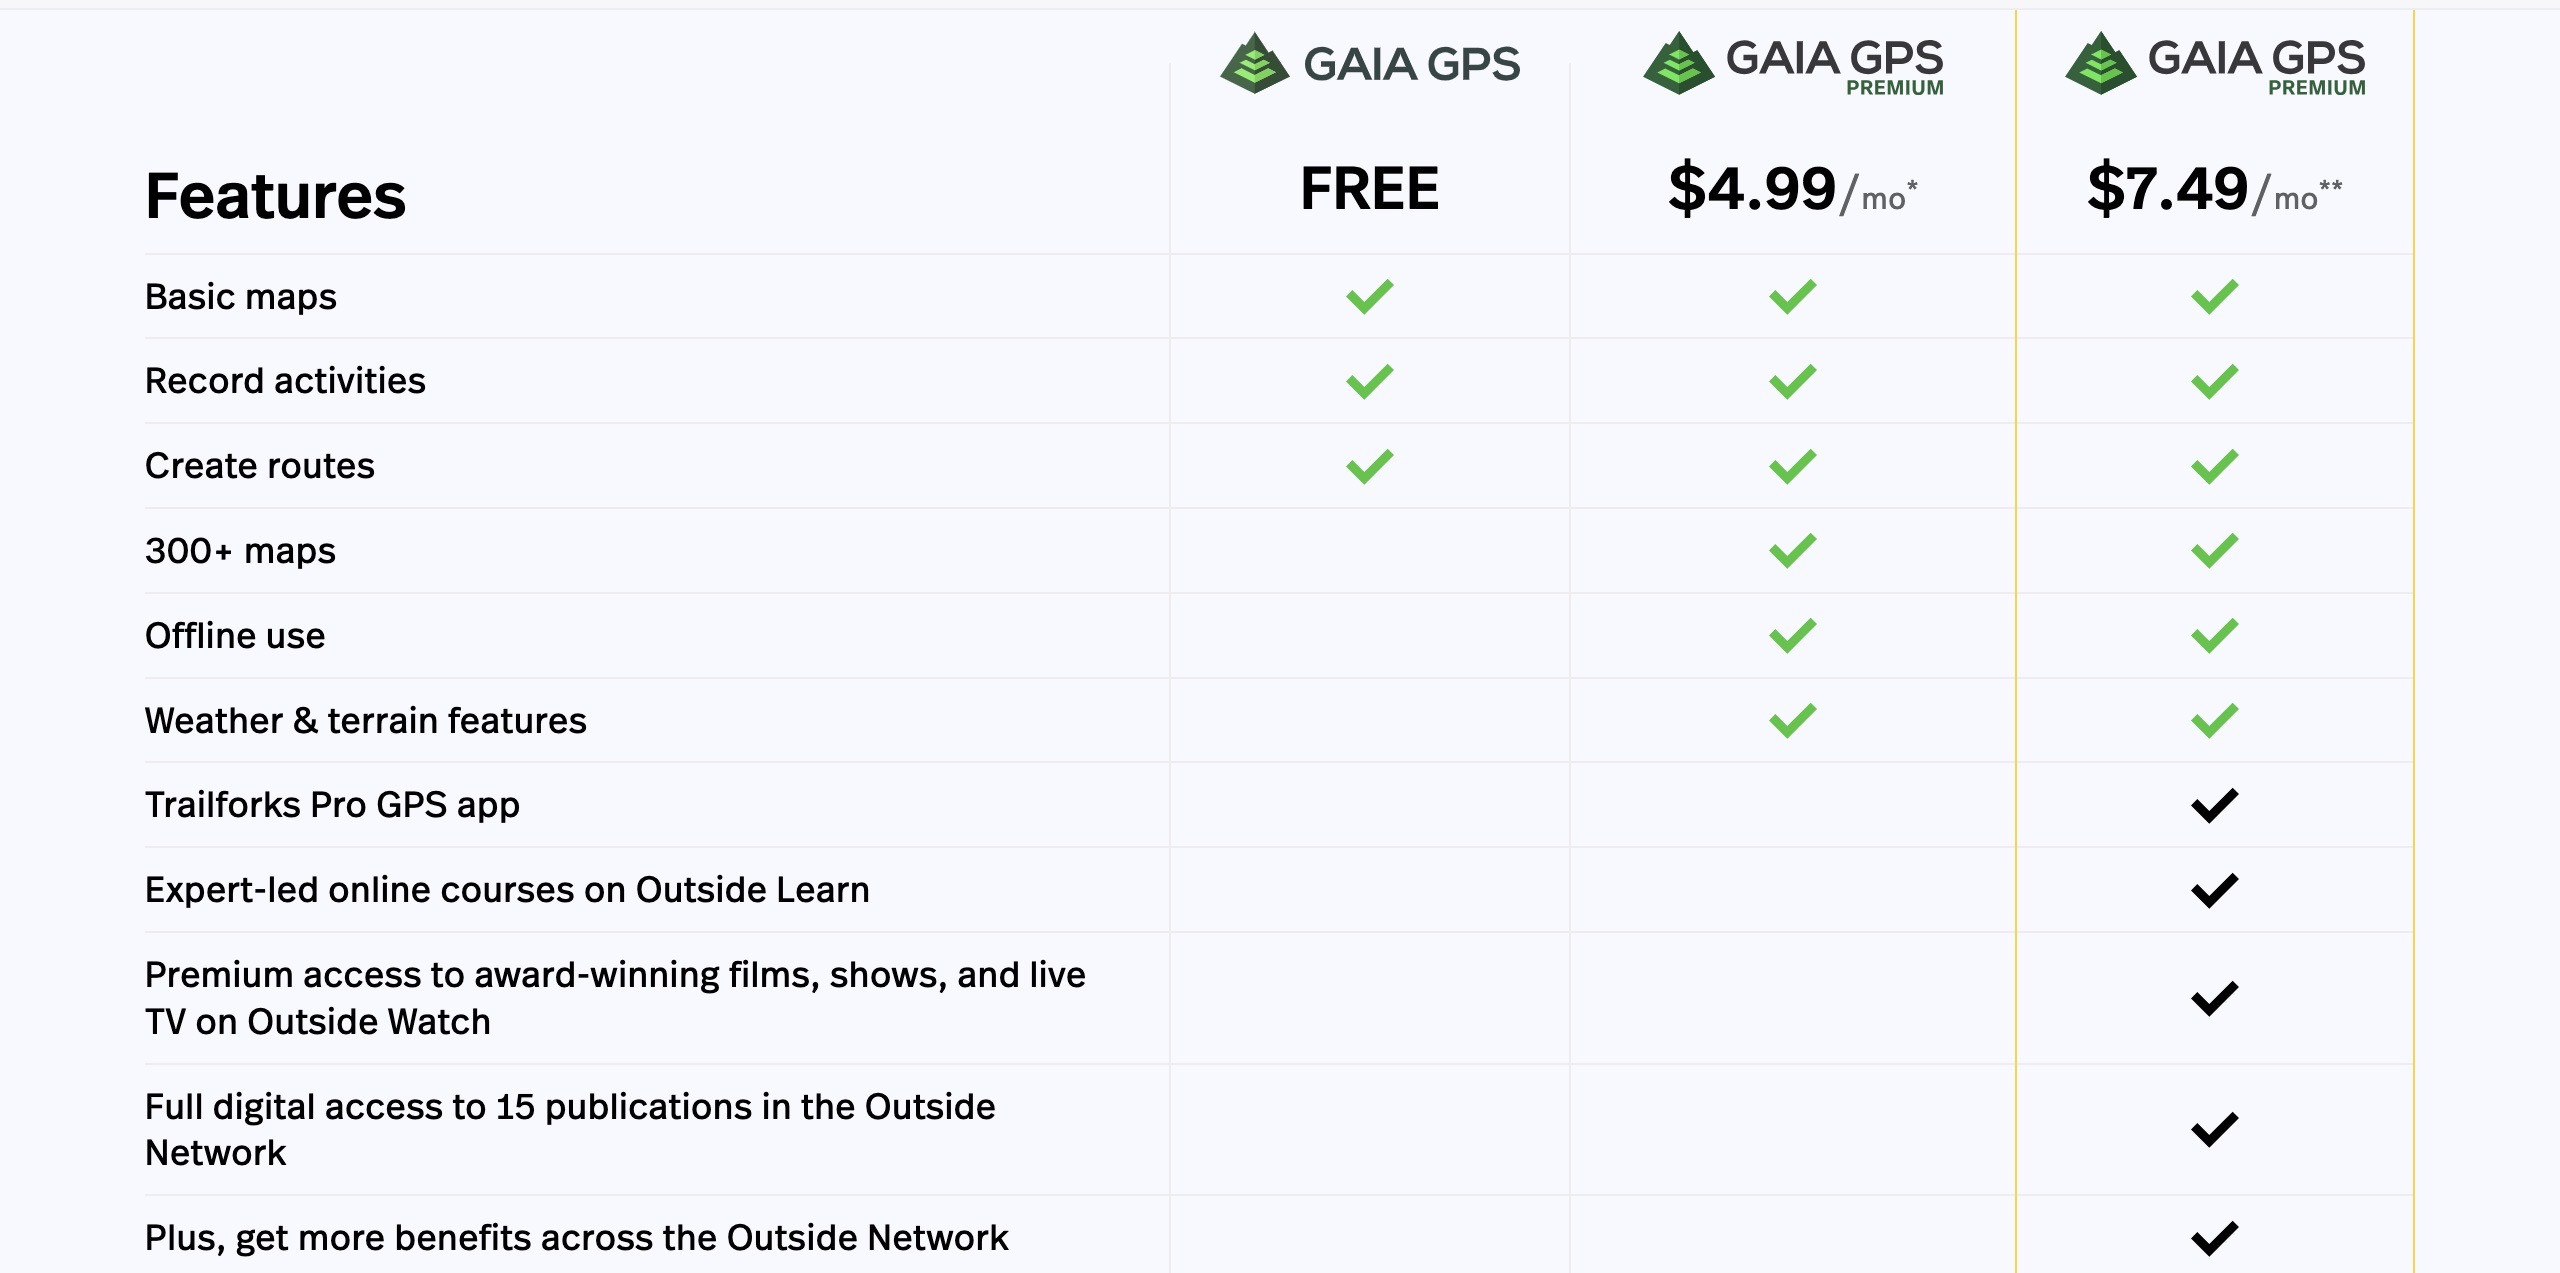Click the Outside Watch black checkmark

click(2214, 998)
